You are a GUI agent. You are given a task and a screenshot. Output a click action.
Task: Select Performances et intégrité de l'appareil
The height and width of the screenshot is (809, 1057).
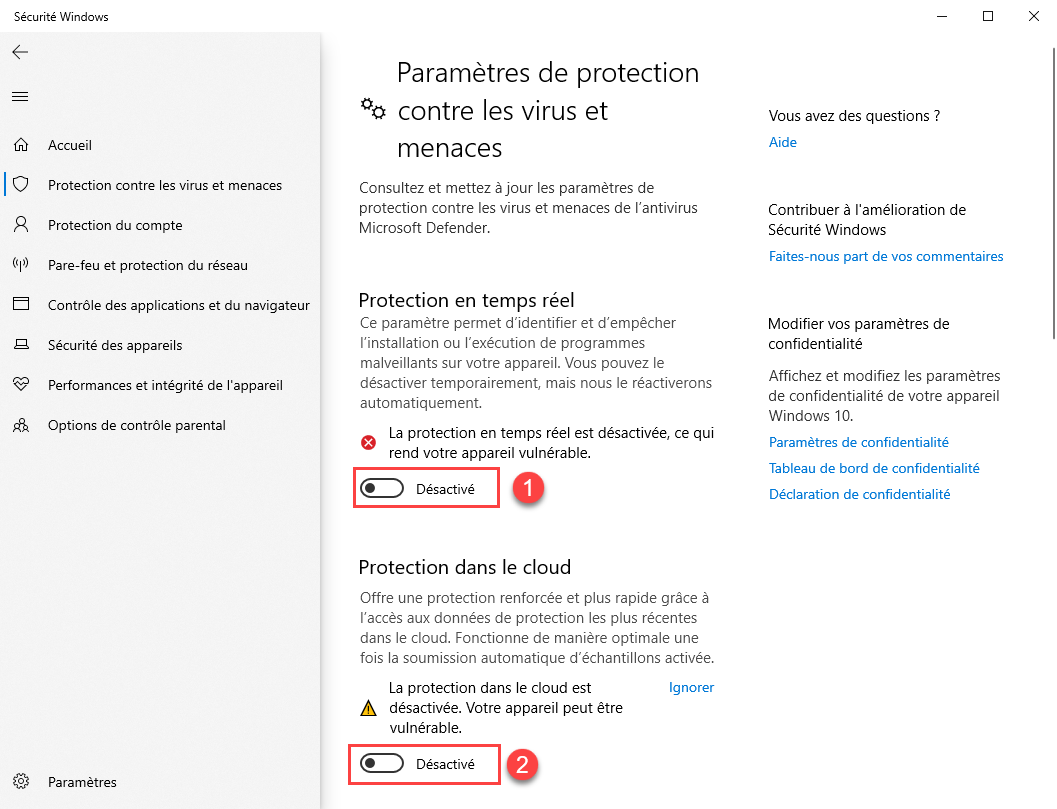tap(165, 385)
